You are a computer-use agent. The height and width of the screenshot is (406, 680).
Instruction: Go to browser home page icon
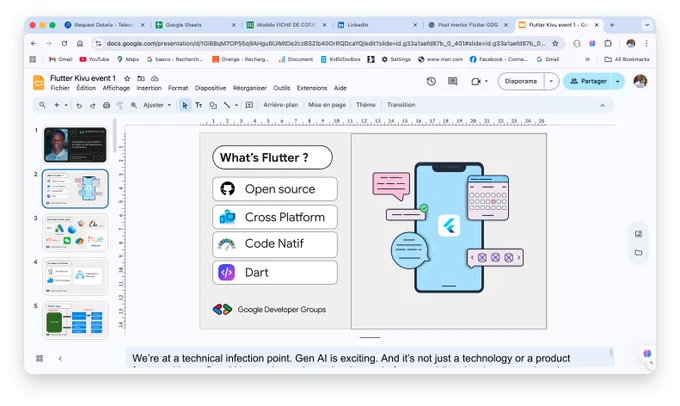[x=80, y=43]
